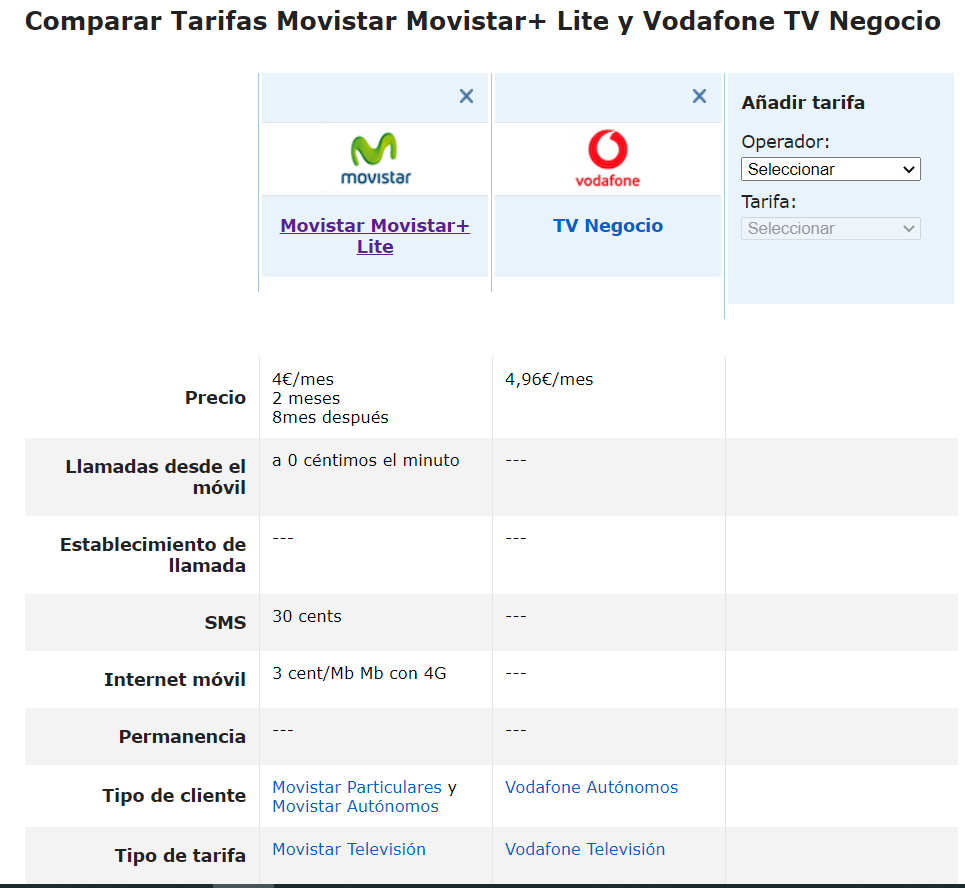This screenshot has width=965, height=888.
Task: Click the '30 cents' SMS value
Action: point(306,616)
